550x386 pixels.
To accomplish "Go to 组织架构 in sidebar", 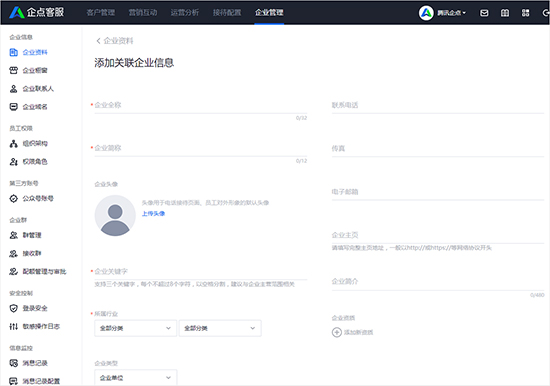I will (35, 144).
